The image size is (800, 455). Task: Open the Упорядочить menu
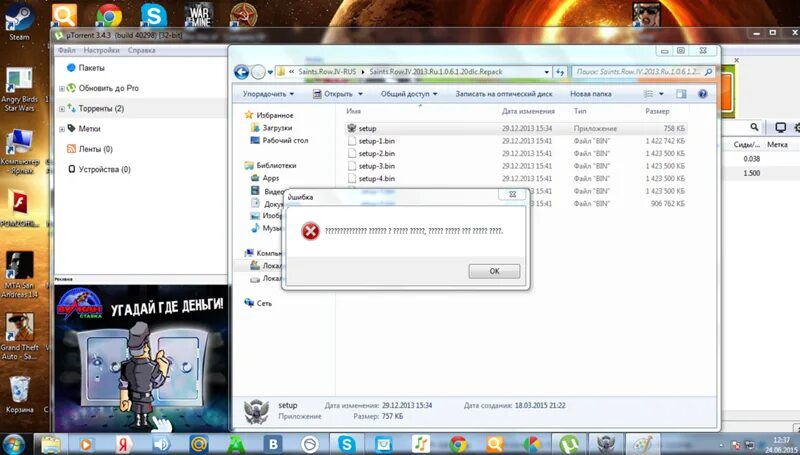[x=268, y=94]
